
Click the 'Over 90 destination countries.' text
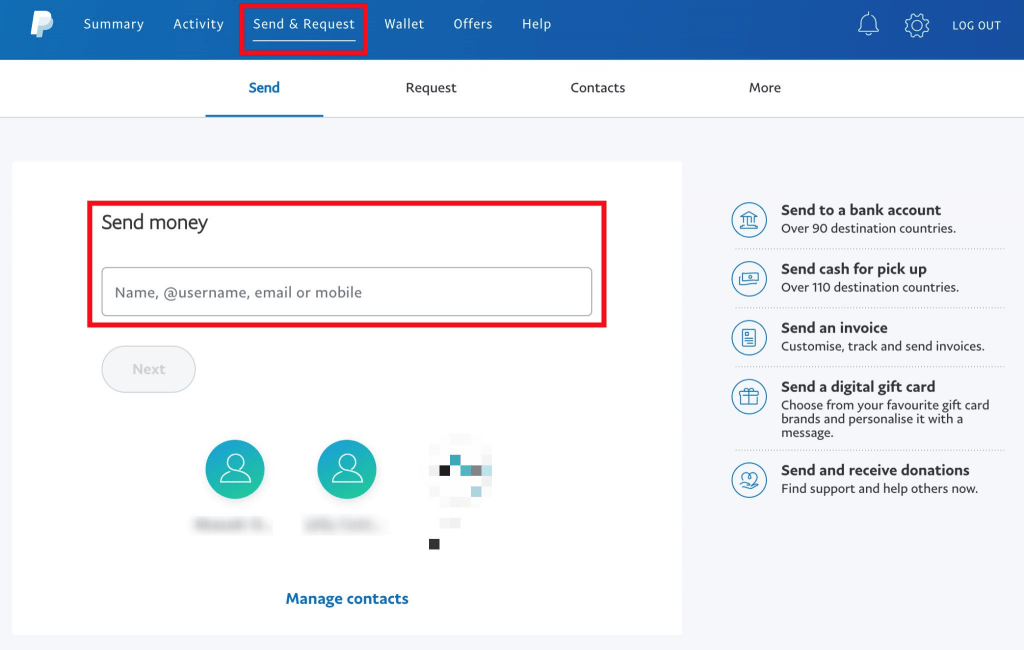(869, 229)
